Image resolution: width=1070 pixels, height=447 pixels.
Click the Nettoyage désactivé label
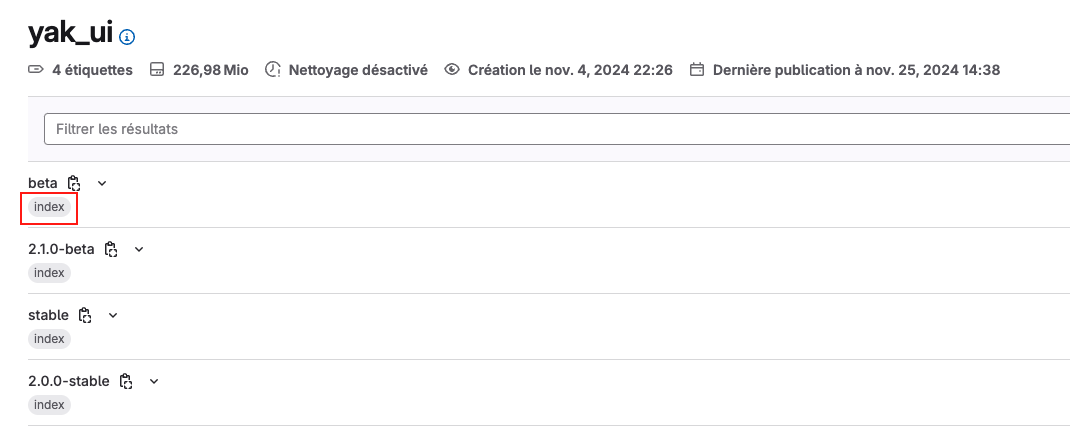[x=358, y=70]
